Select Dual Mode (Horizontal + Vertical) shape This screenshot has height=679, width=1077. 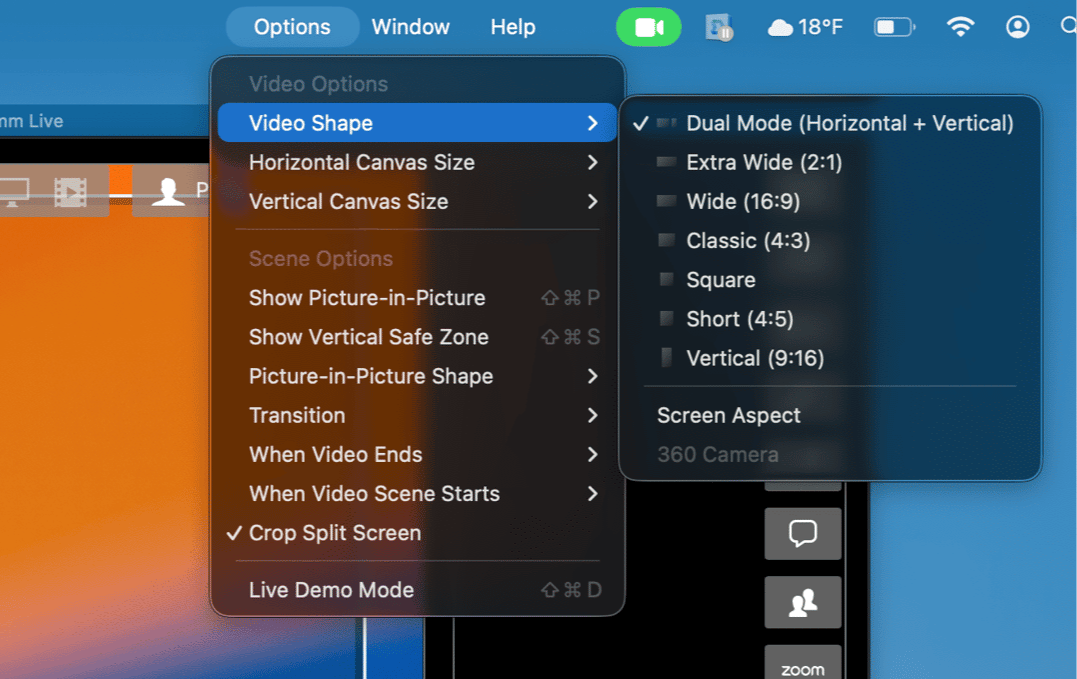tap(849, 123)
